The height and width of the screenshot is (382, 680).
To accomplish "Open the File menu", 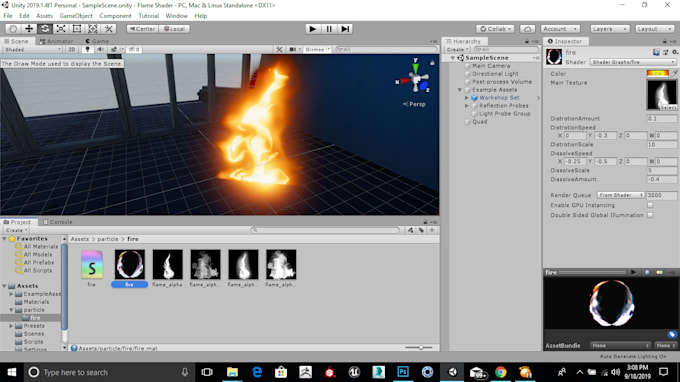I will pos(8,16).
